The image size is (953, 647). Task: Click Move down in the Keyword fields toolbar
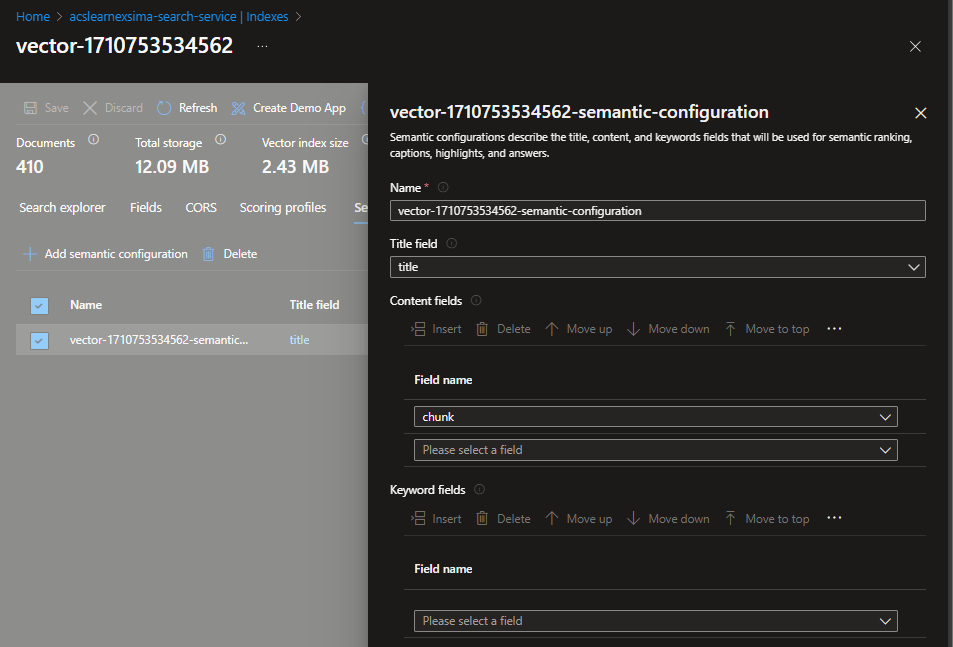tap(668, 519)
